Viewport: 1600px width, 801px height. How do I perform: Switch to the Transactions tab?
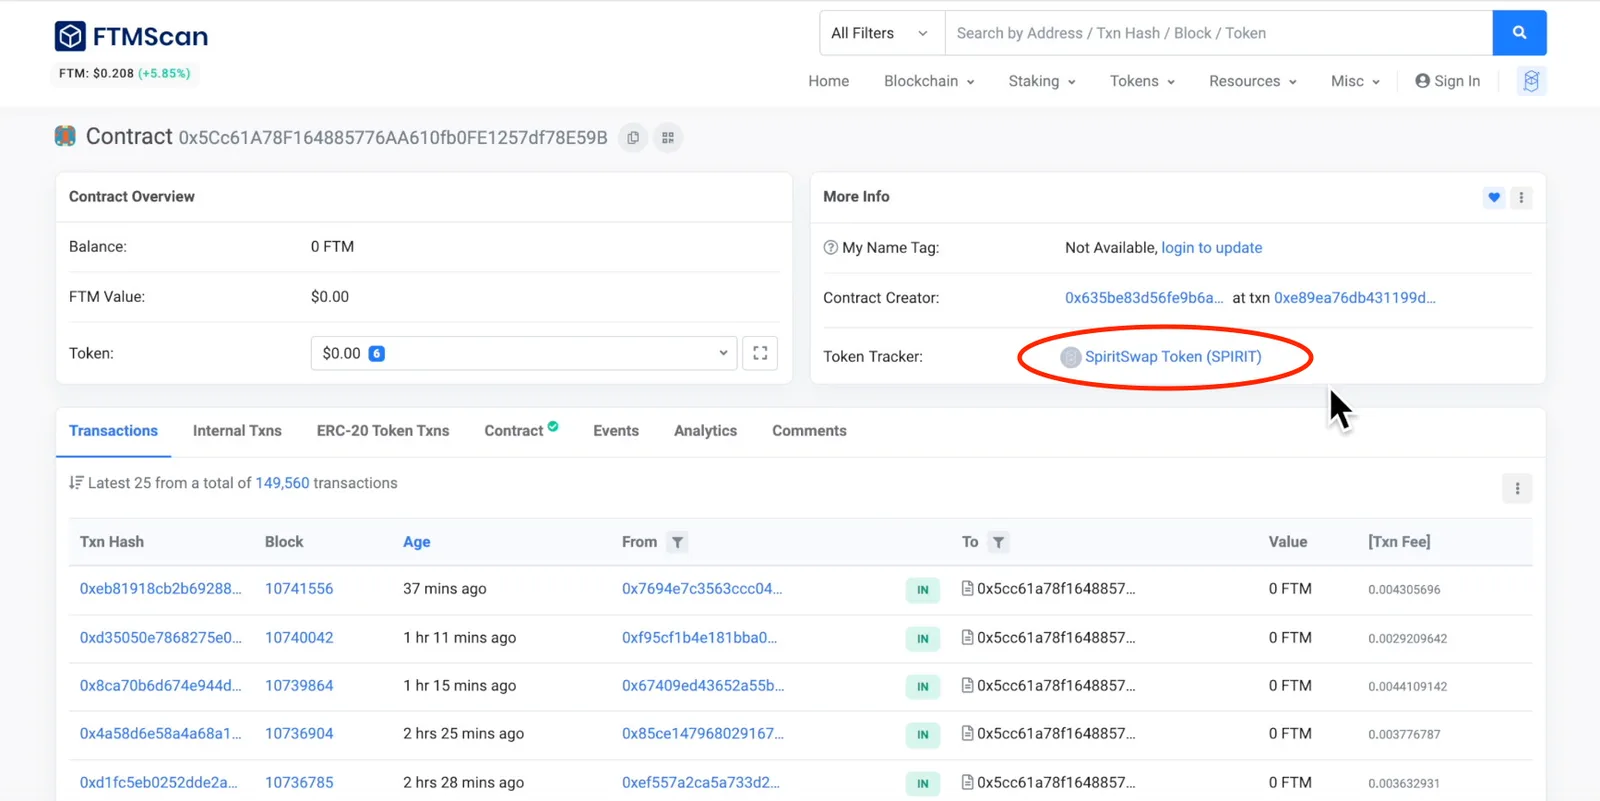pos(113,431)
